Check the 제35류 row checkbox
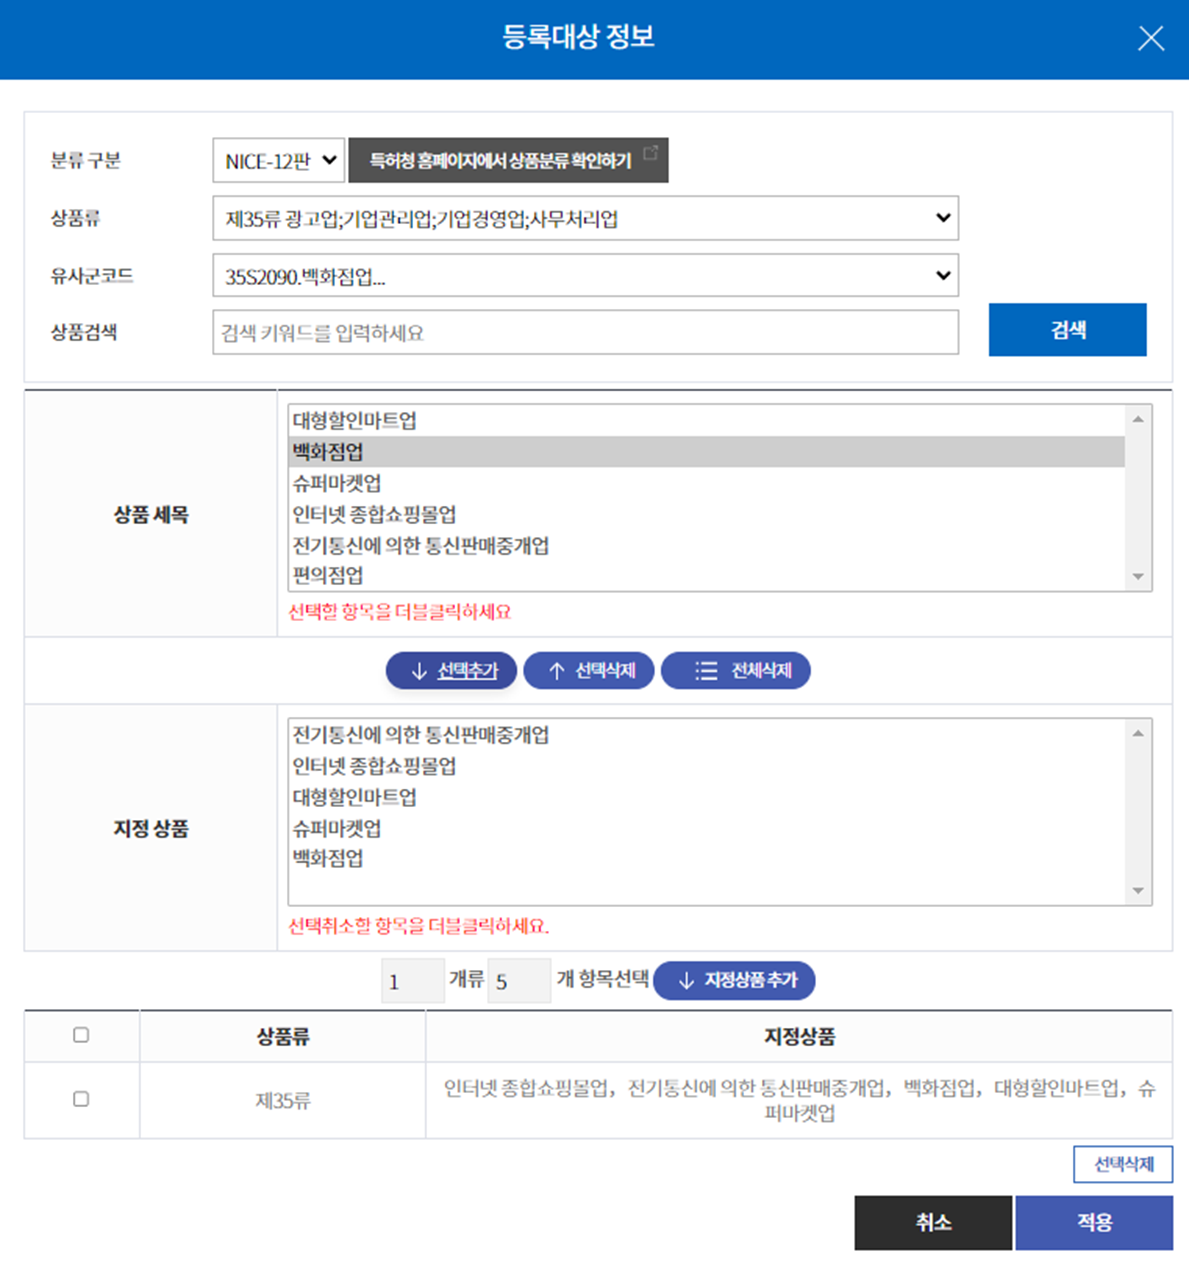 coord(81,1099)
